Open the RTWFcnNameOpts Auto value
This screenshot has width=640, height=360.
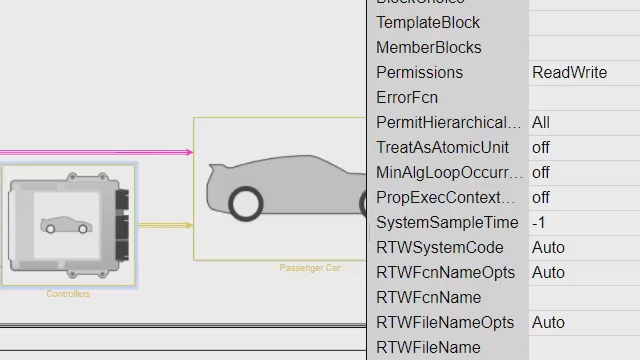click(x=548, y=273)
